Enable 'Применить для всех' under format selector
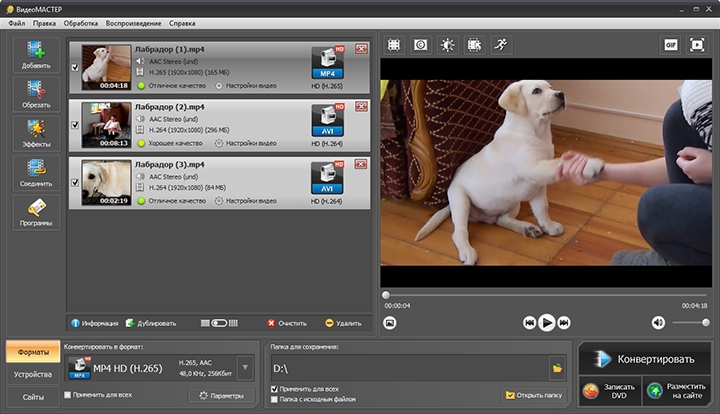 click(x=68, y=395)
